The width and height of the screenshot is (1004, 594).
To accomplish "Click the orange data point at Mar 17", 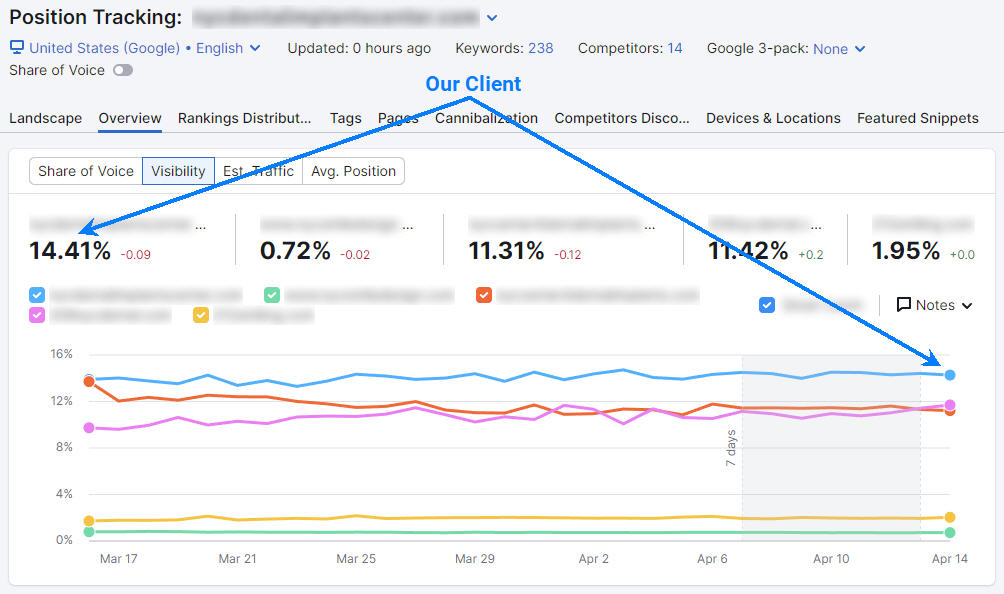I will pyautogui.click(x=89, y=382).
